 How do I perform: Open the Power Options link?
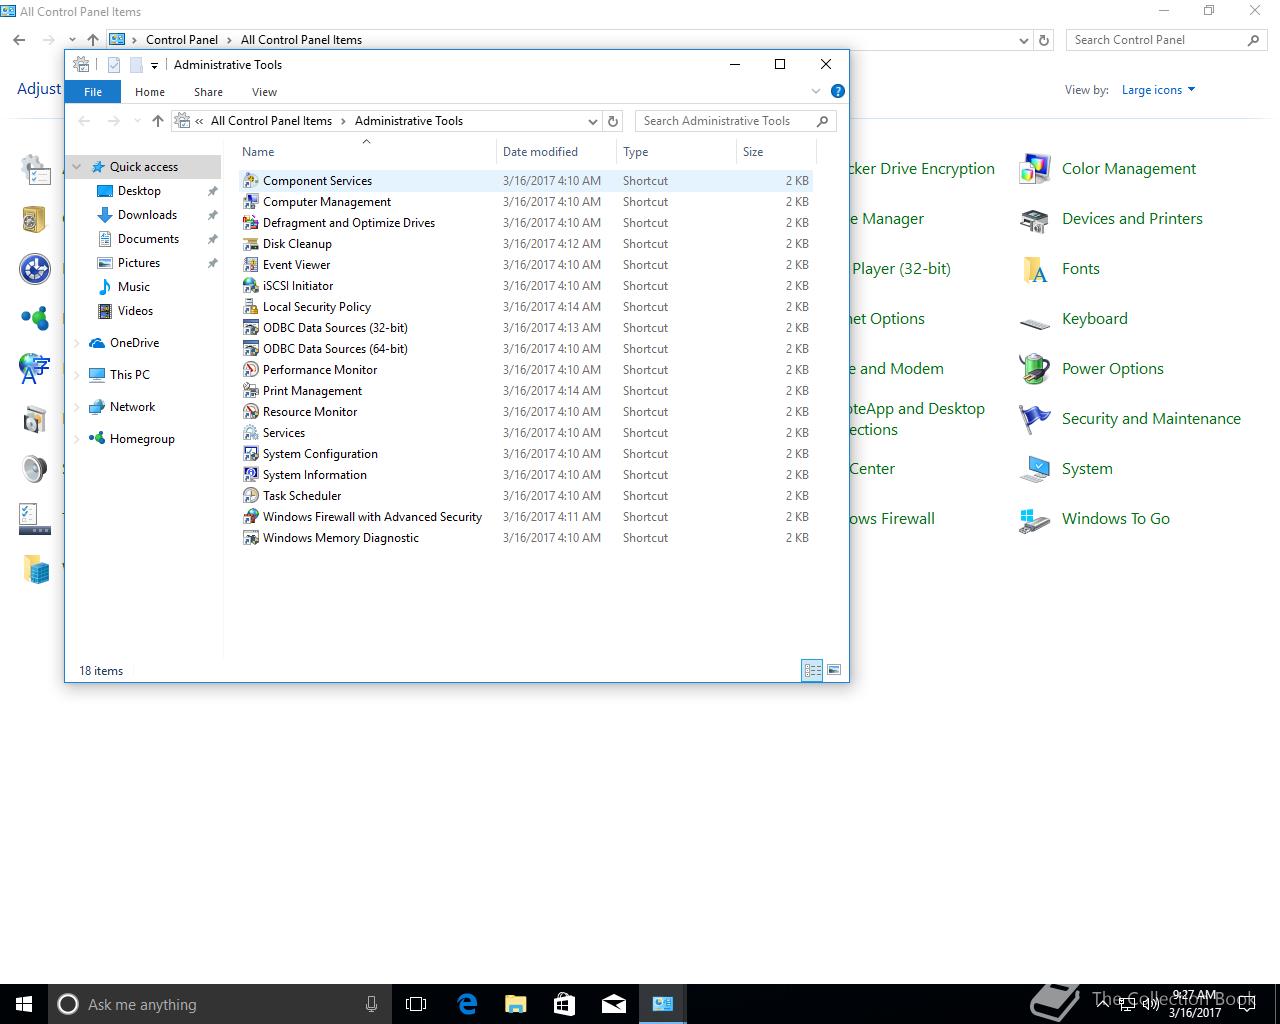[1112, 369]
